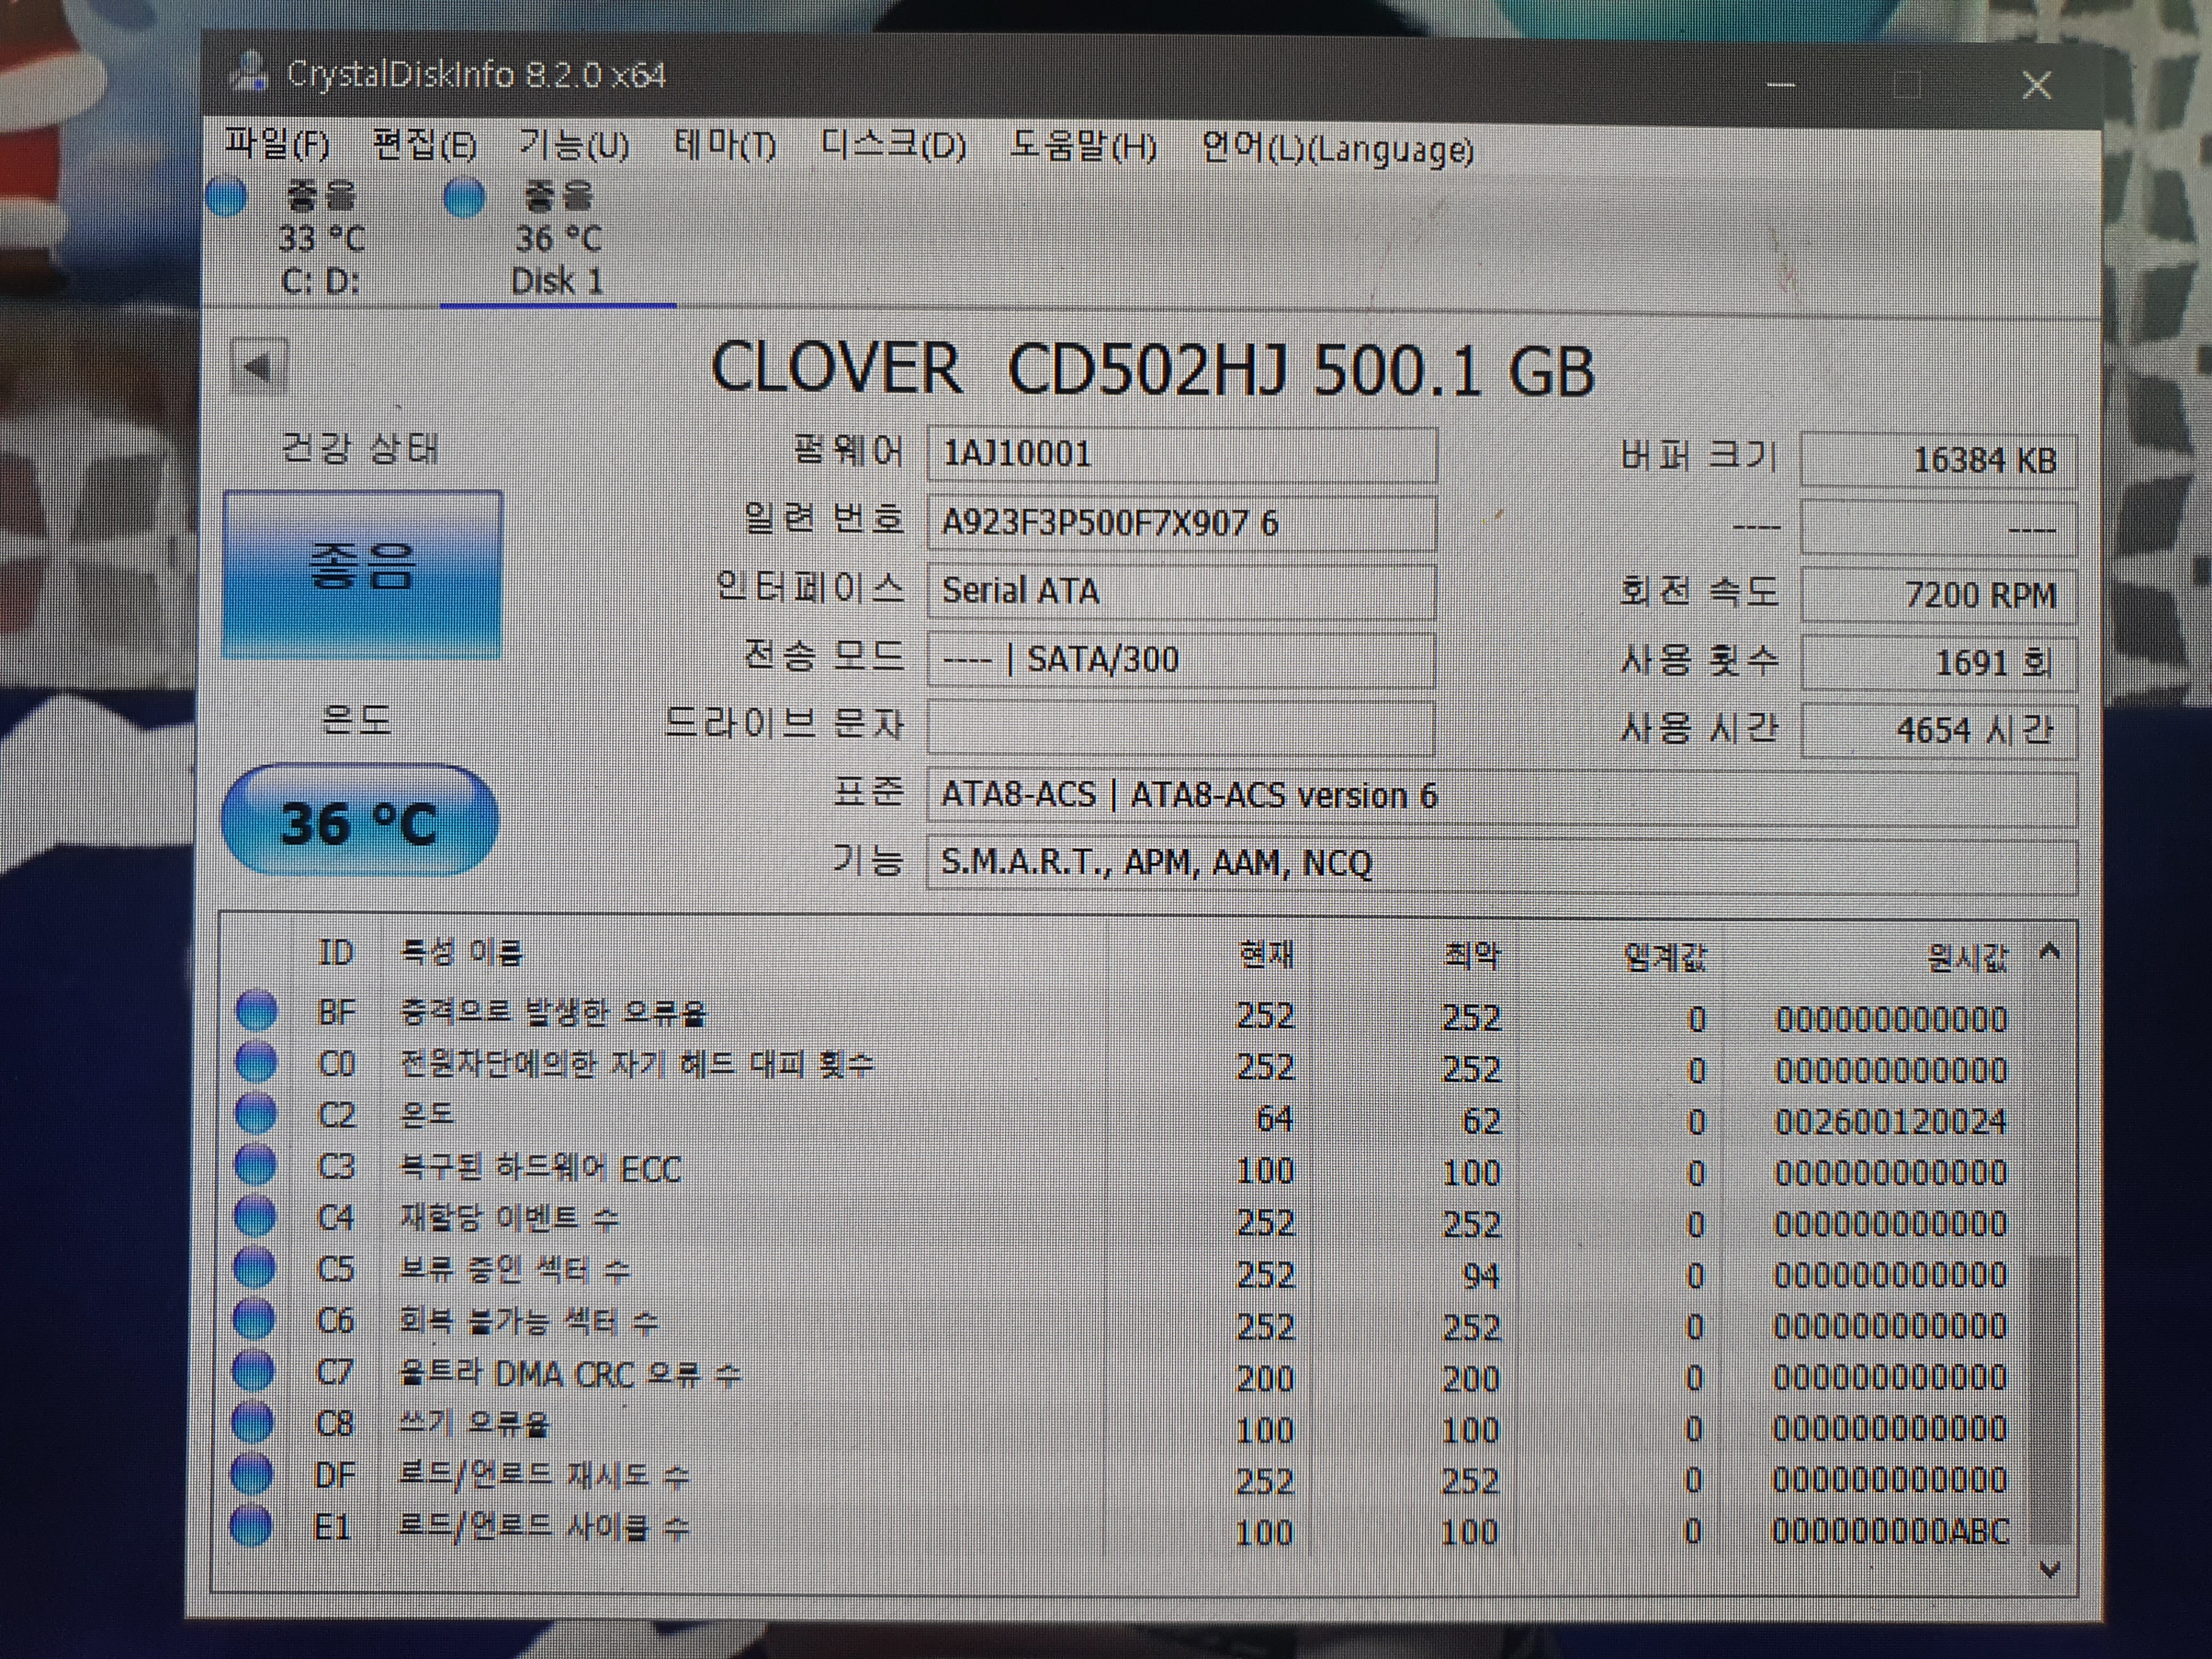Click the 16384 KB buffer size field
2212x1659 pixels.
click(x=1938, y=460)
